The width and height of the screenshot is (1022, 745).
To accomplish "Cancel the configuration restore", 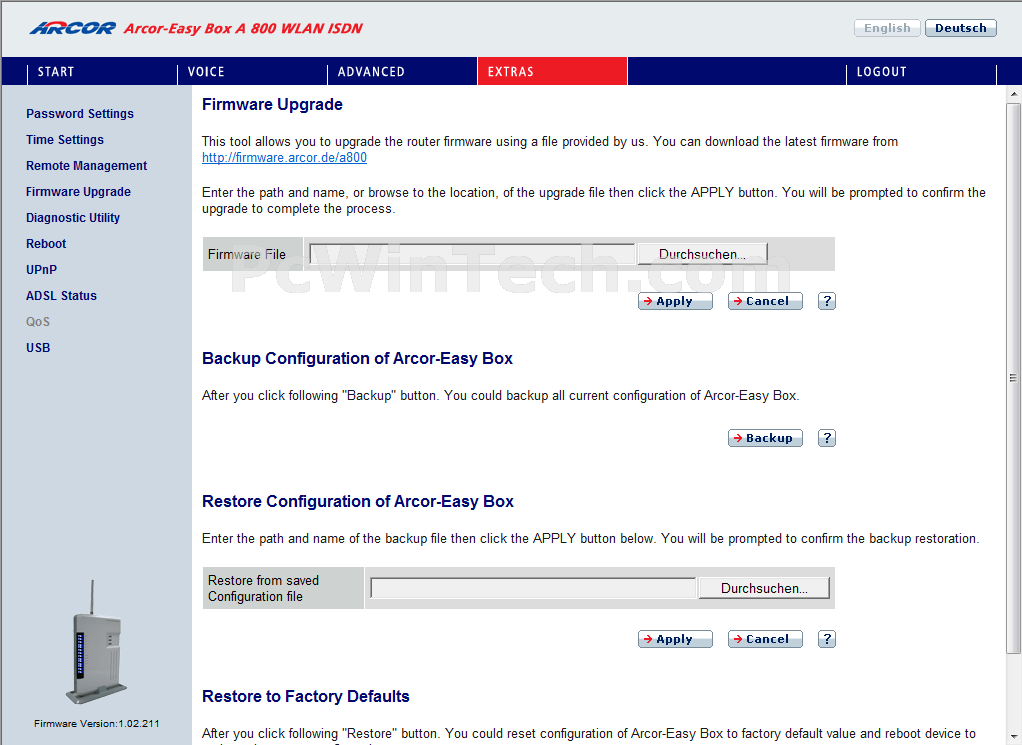I will [x=765, y=639].
